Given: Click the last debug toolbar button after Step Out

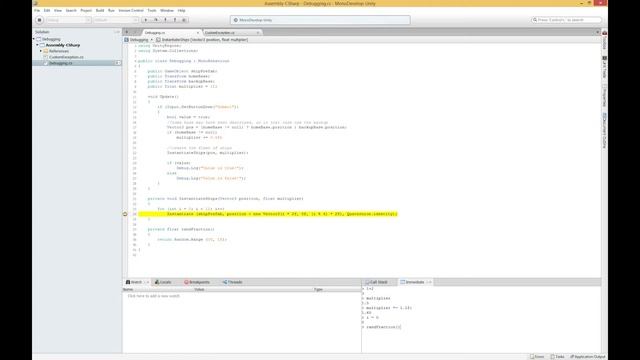Looking at the screenshot, I should [x=184, y=20].
